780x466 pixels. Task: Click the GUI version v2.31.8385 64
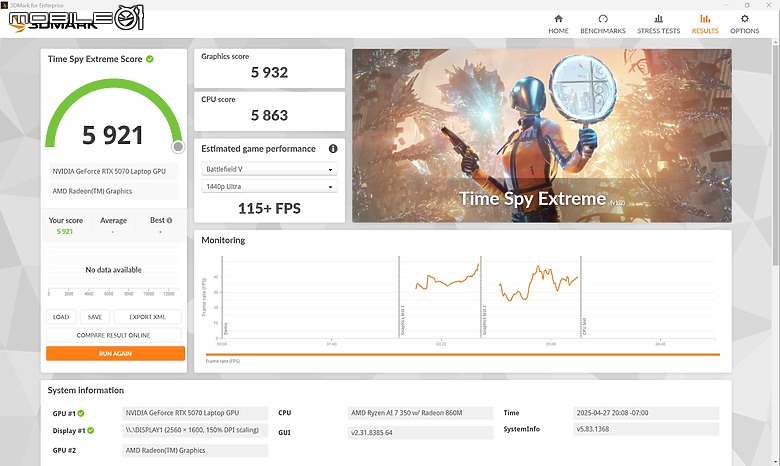(420, 432)
